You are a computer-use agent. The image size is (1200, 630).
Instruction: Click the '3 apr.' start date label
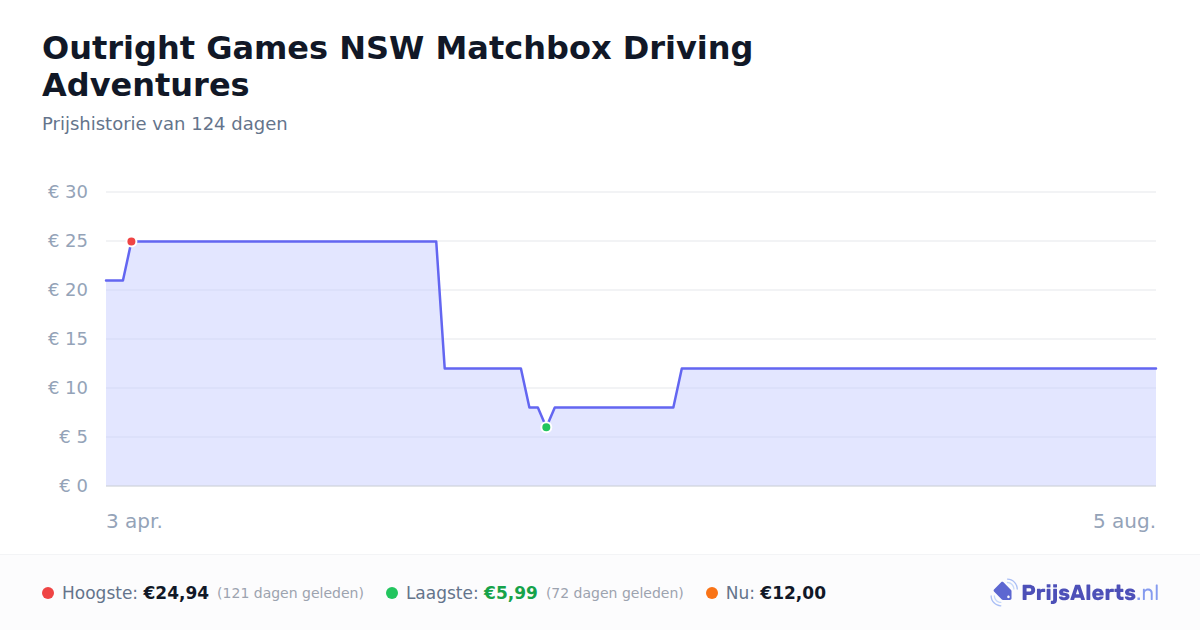(135, 522)
